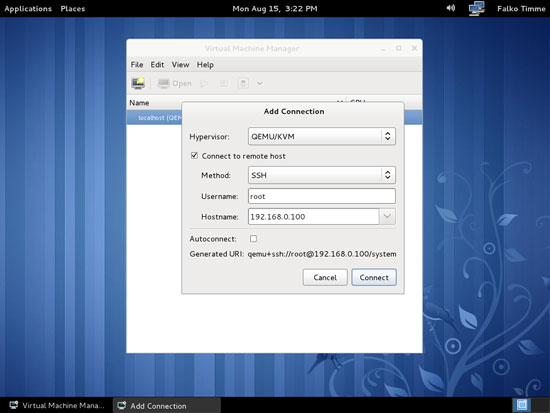Click the Open console toolbar button
This screenshot has height=413, width=550.
(x=175, y=84)
